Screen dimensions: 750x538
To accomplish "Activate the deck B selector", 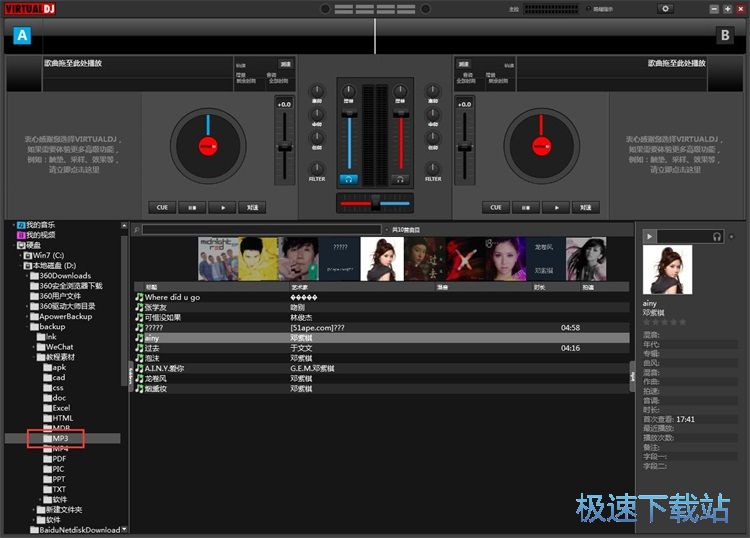I will 725,35.
